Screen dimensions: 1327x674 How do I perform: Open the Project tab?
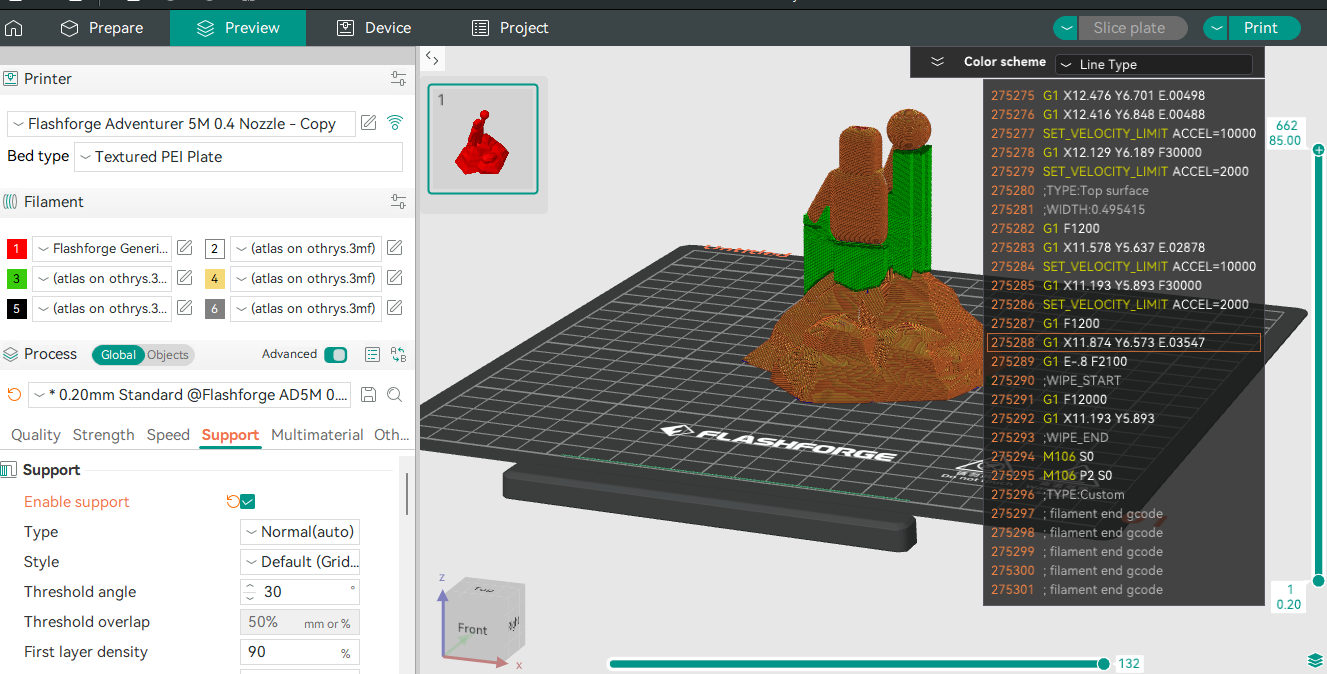pos(510,28)
